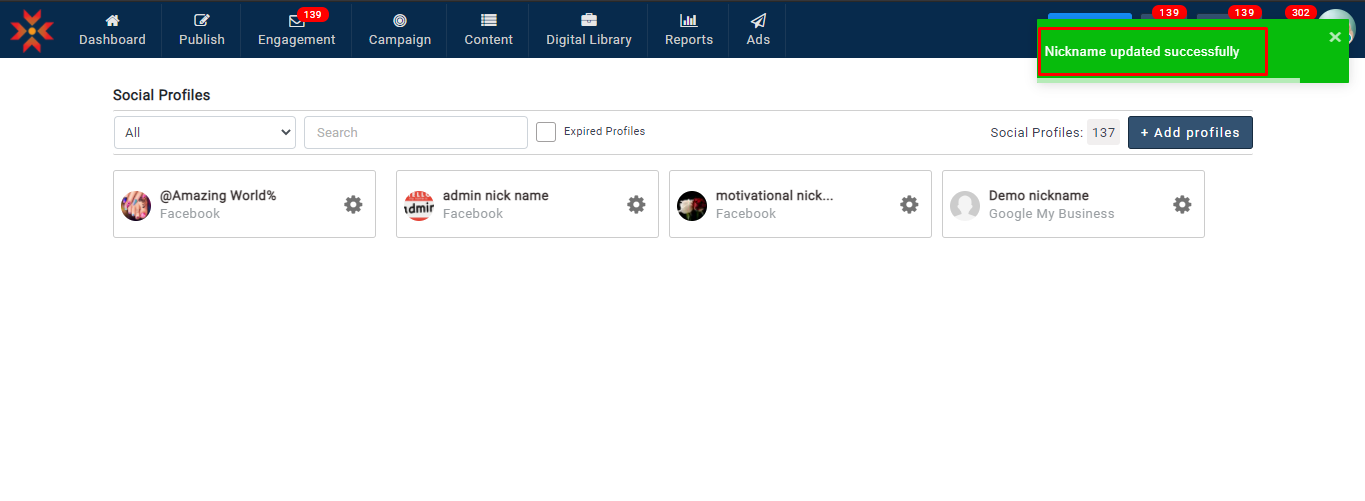
Task: Open settings gear for @Amazing World% profile
Action: click(x=353, y=204)
